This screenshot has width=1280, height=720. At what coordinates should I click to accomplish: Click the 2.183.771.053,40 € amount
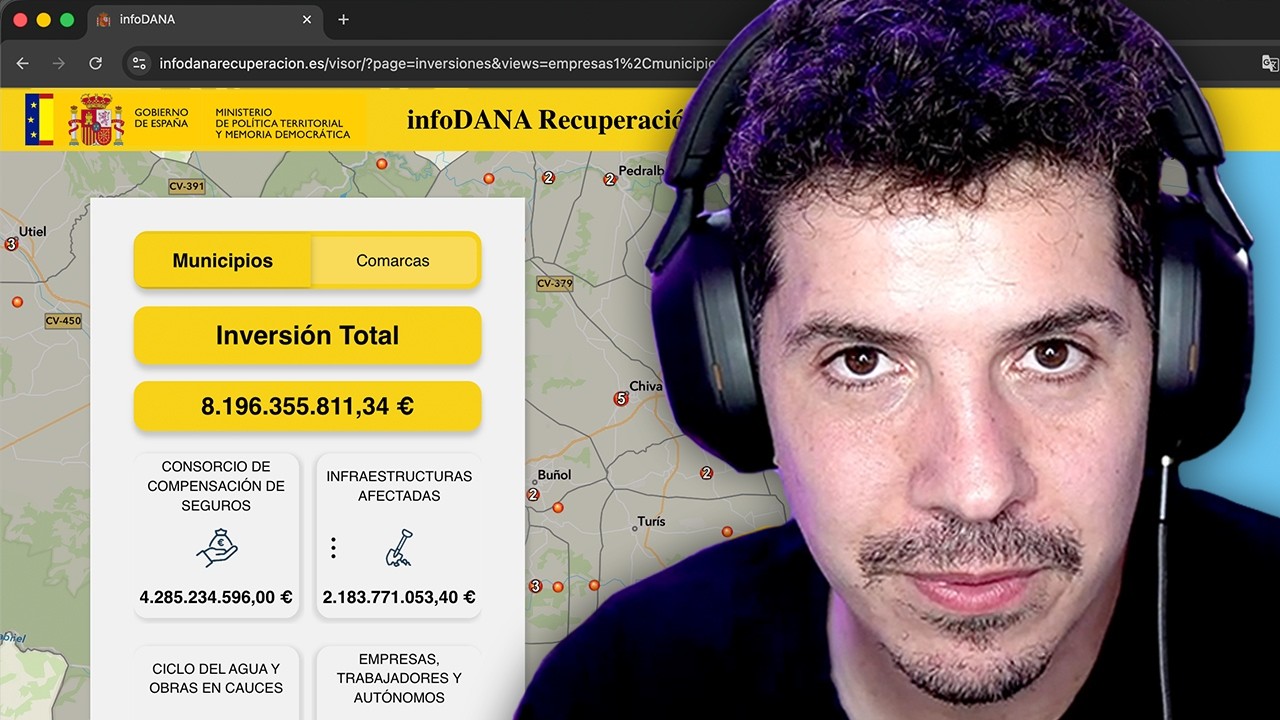[399, 597]
